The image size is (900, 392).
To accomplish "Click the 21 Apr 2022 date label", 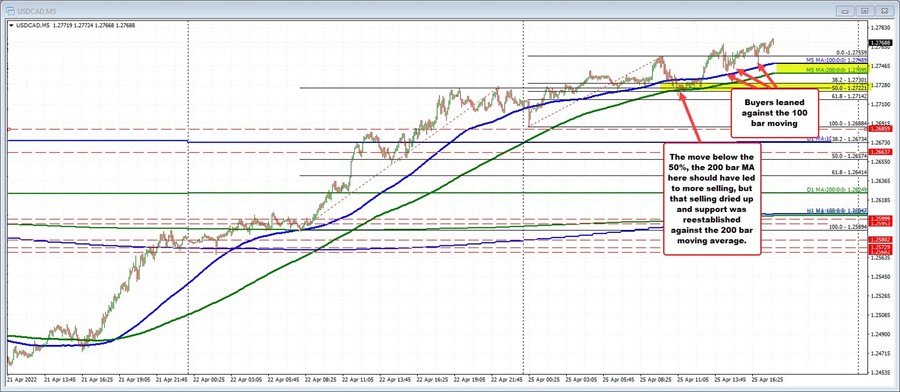I will pos(21,380).
